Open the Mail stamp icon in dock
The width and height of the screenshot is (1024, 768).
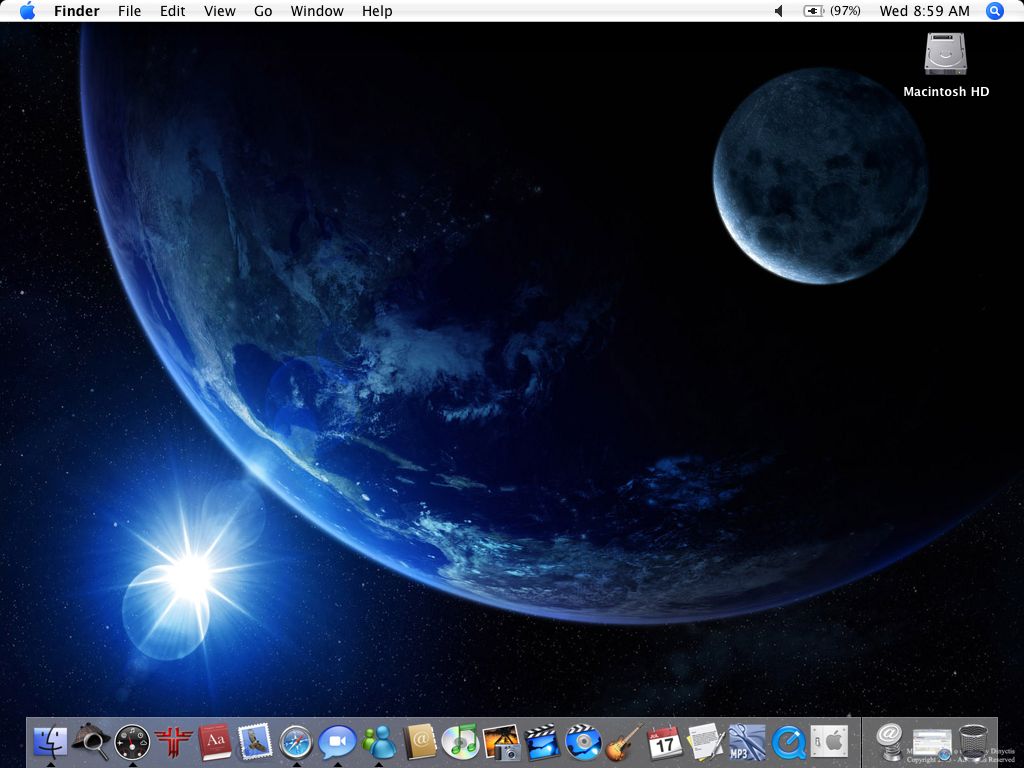255,741
